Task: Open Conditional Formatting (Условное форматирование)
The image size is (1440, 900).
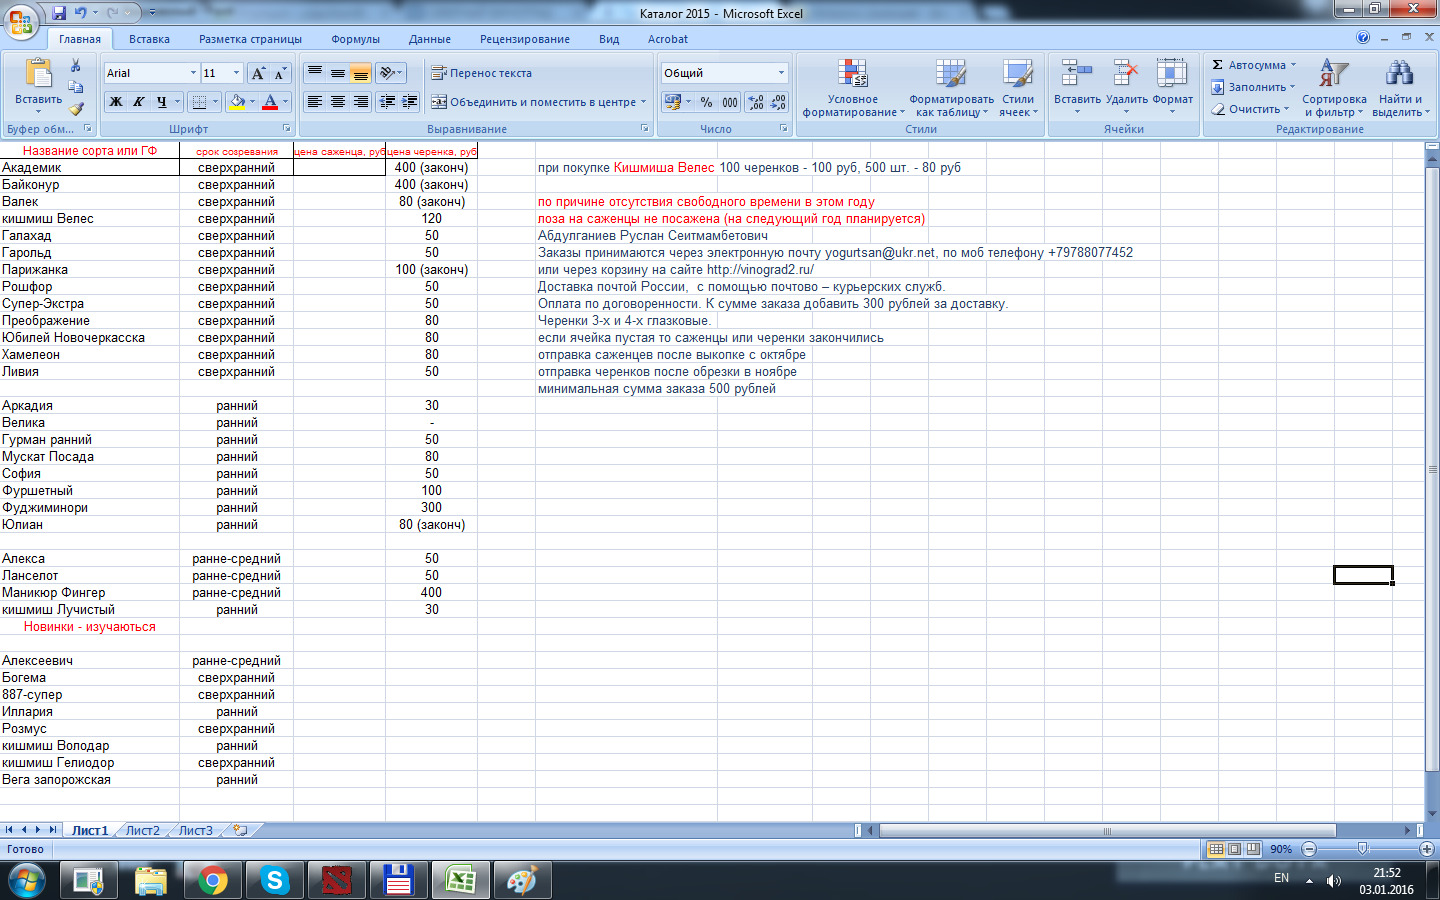Action: pyautogui.click(x=852, y=88)
